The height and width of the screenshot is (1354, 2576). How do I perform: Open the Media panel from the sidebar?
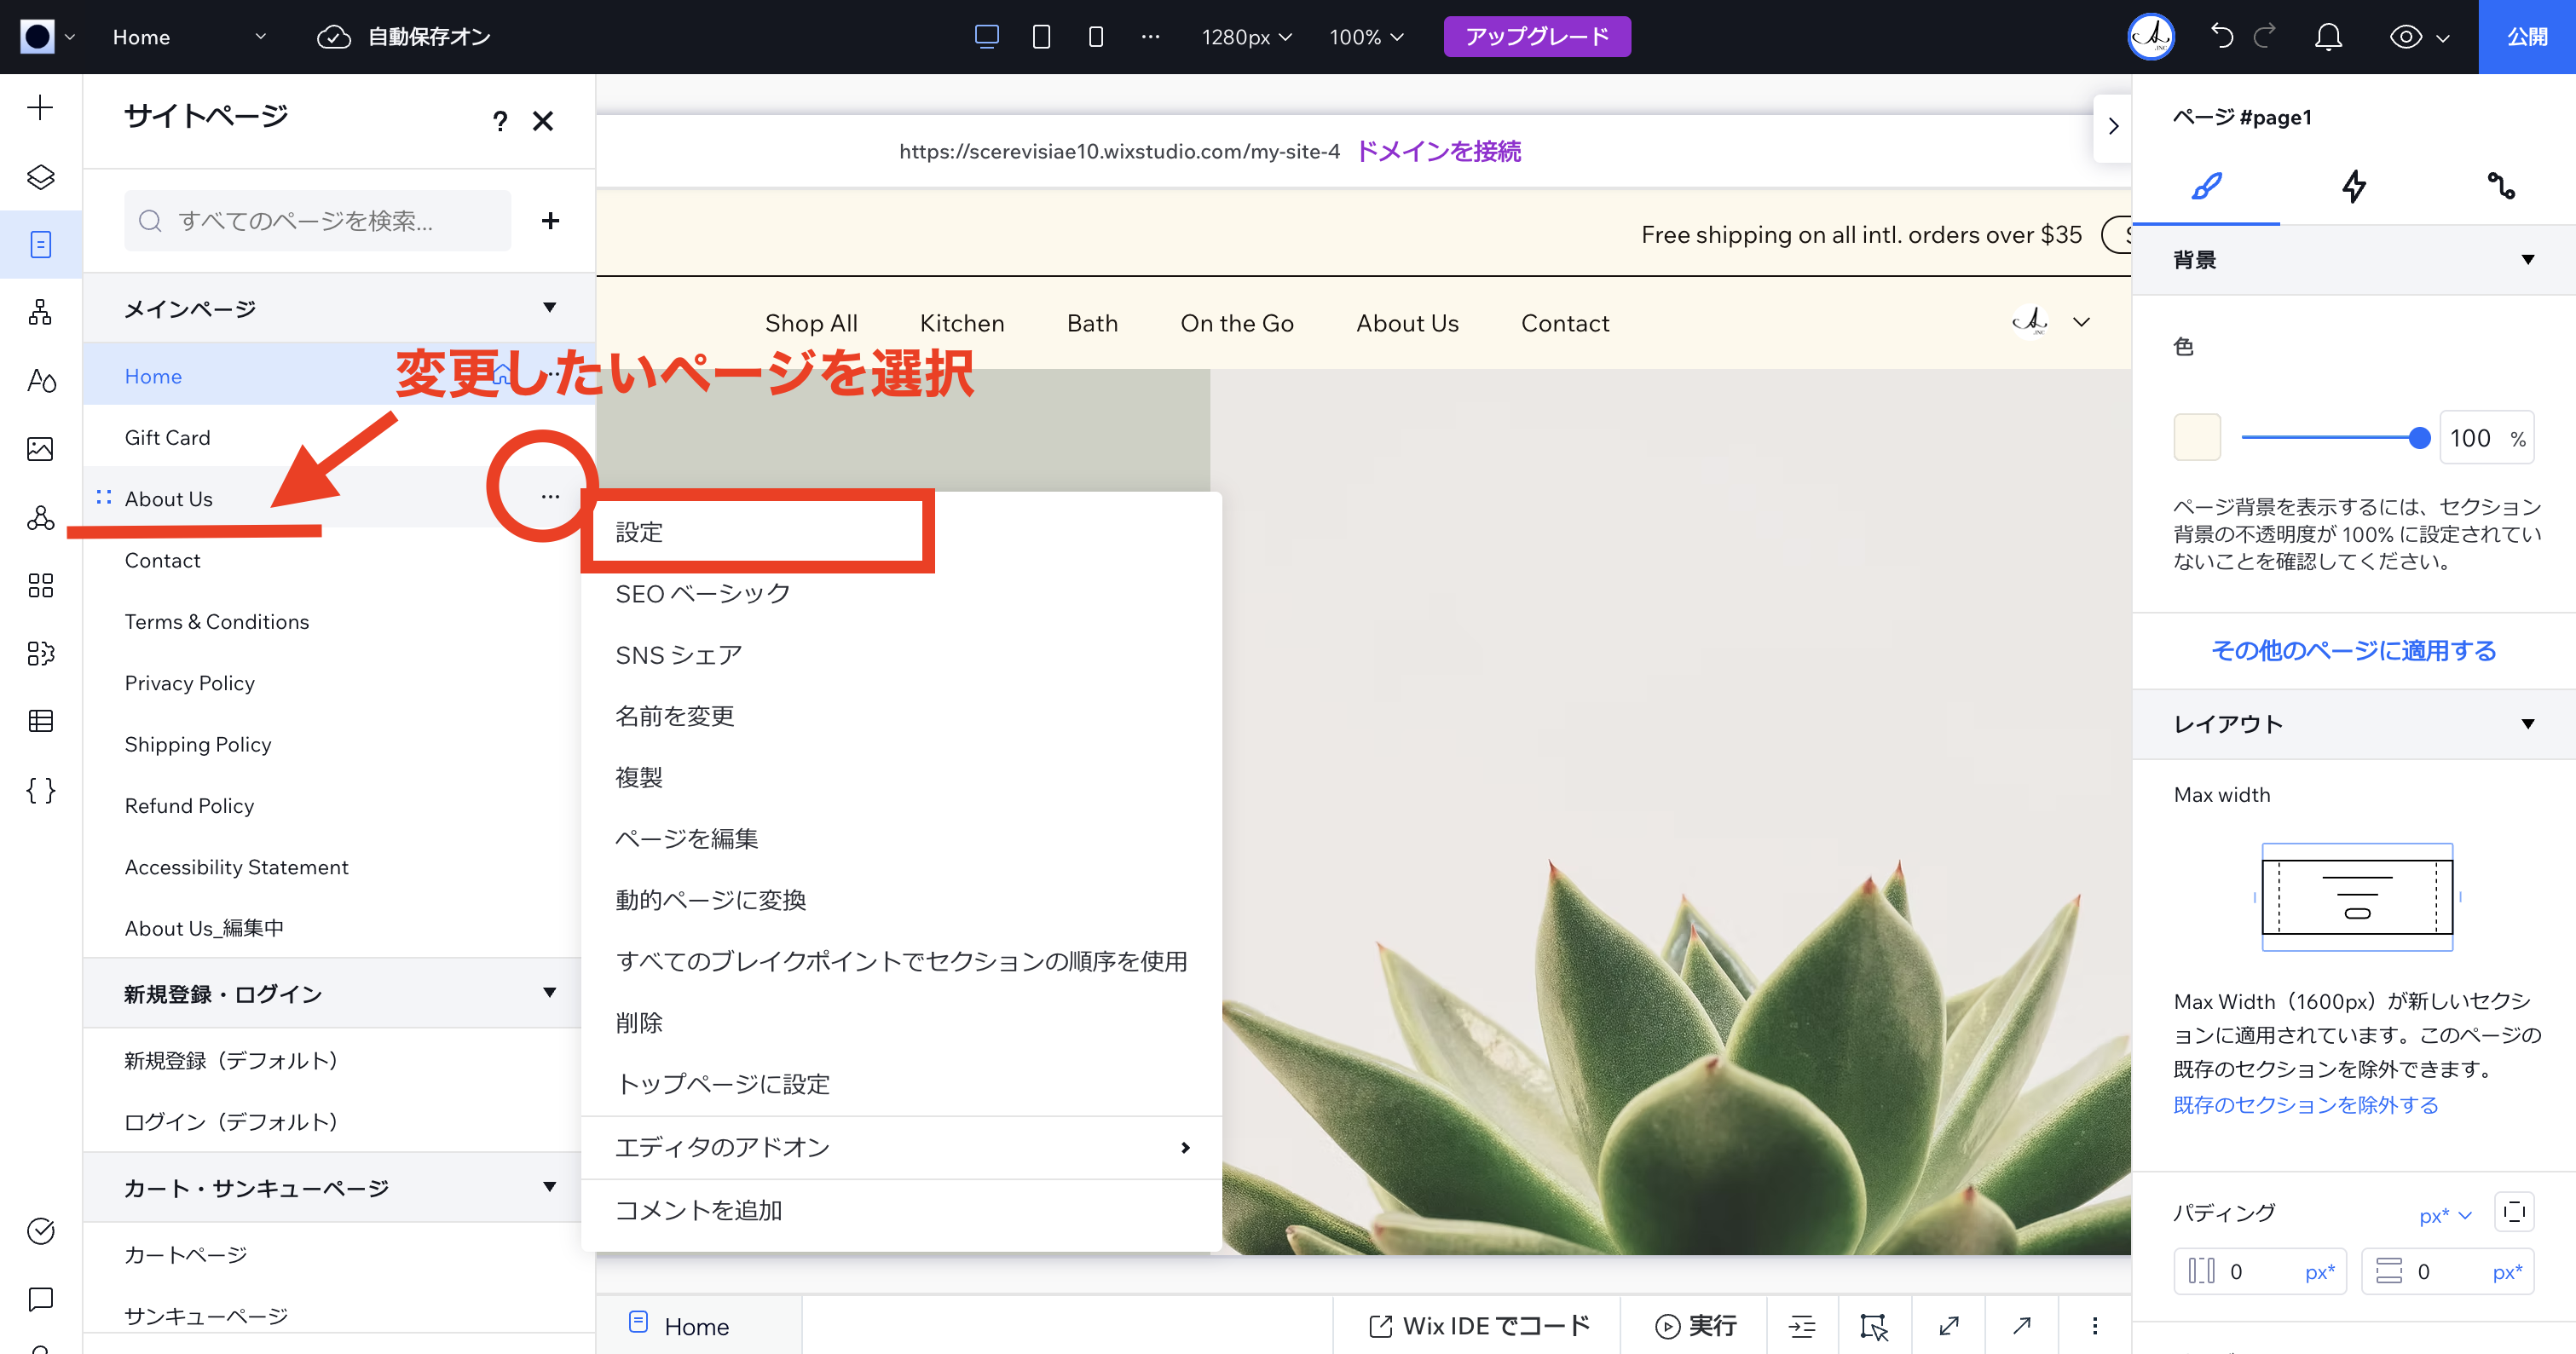tap(40, 450)
